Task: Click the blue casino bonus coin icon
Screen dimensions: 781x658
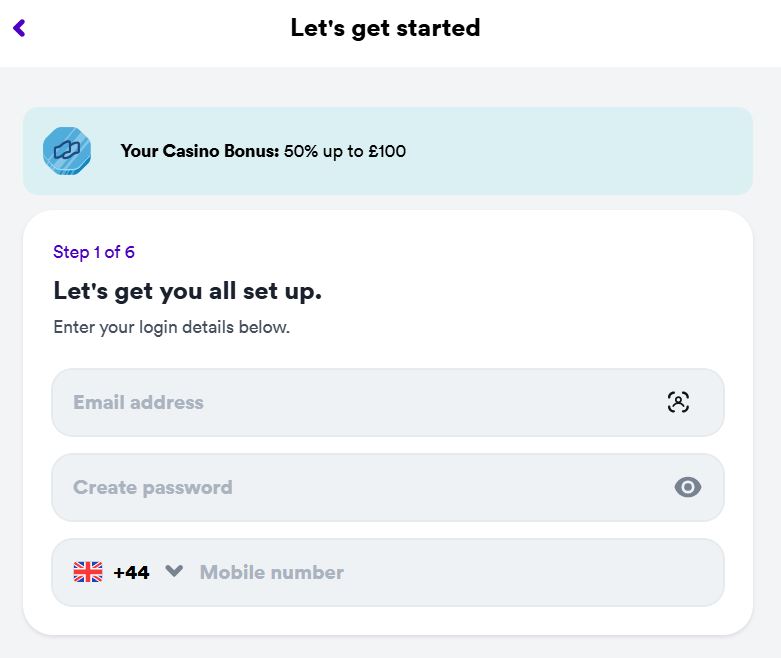Action: click(x=67, y=151)
